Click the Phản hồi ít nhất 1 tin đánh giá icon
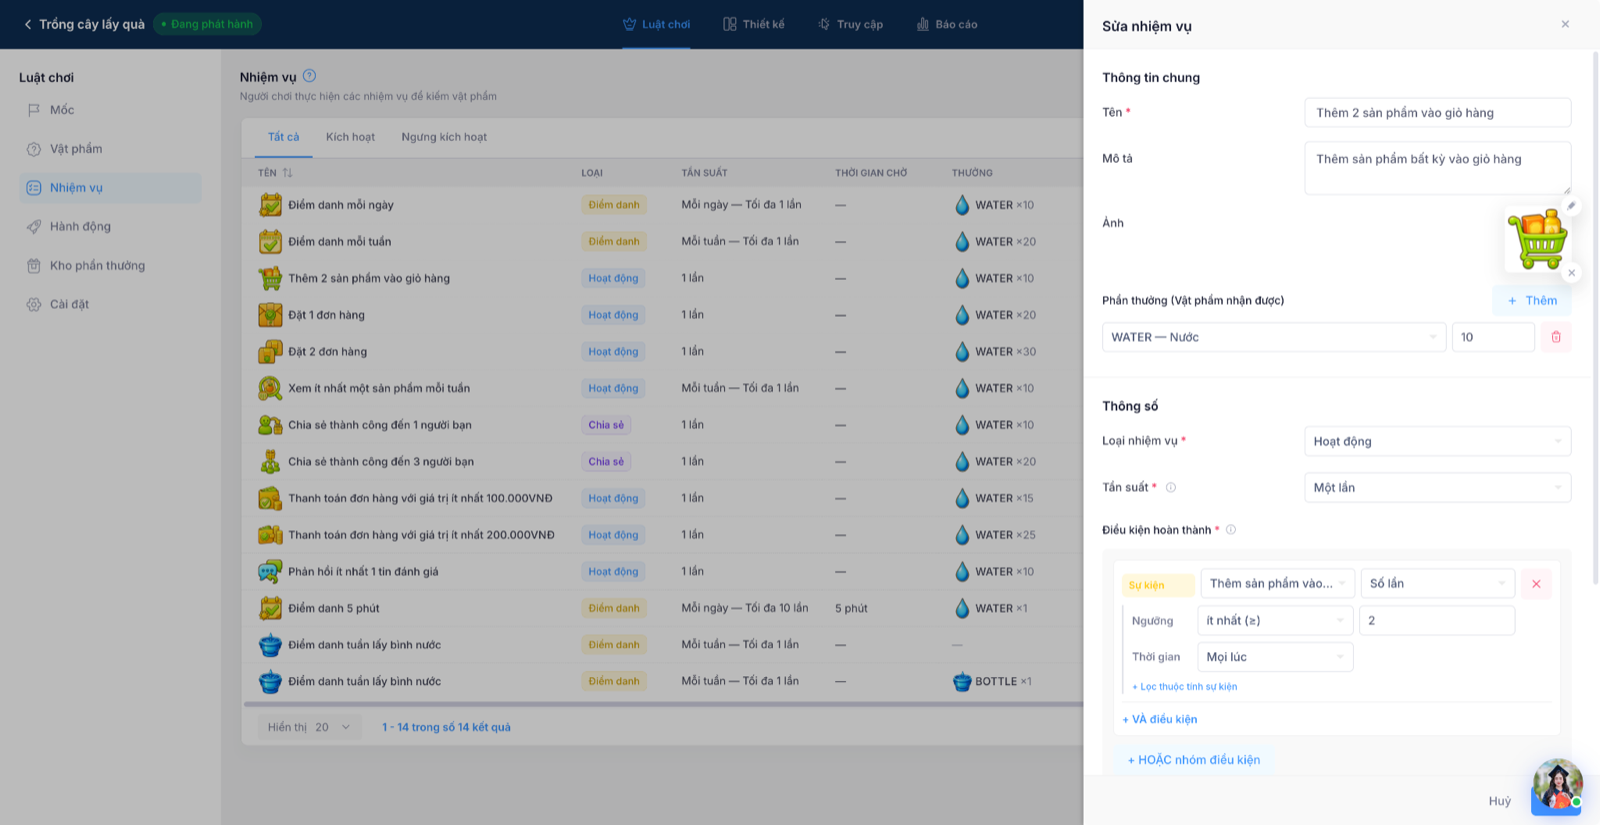This screenshot has height=825, width=1600. (x=270, y=572)
